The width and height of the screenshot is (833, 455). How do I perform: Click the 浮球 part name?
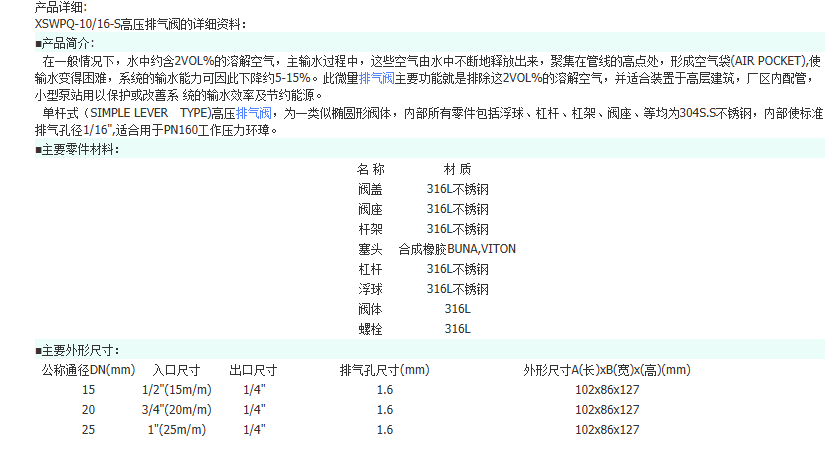[370, 289]
